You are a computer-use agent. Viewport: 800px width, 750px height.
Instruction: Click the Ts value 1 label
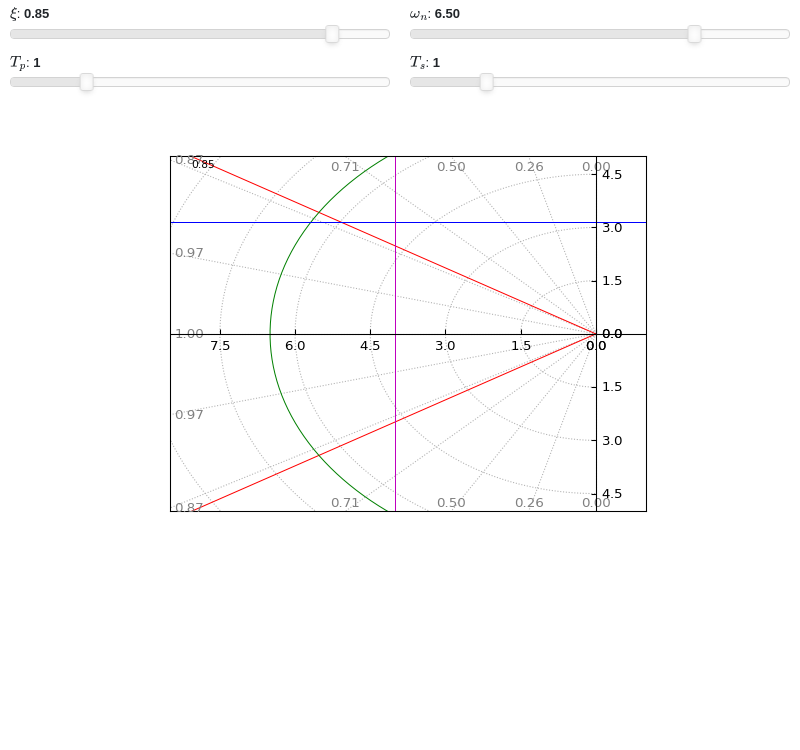coord(436,63)
